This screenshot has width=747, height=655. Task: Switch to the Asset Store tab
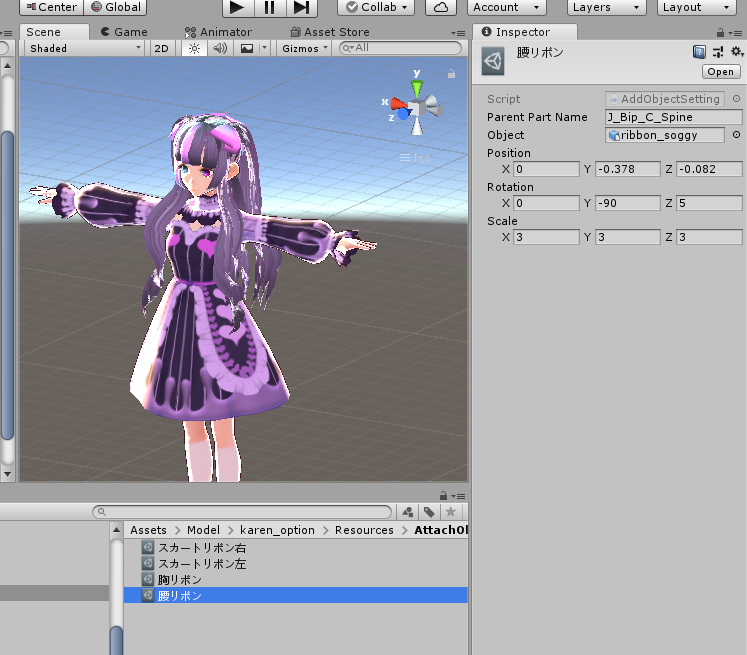pyautogui.click(x=330, y=32)
